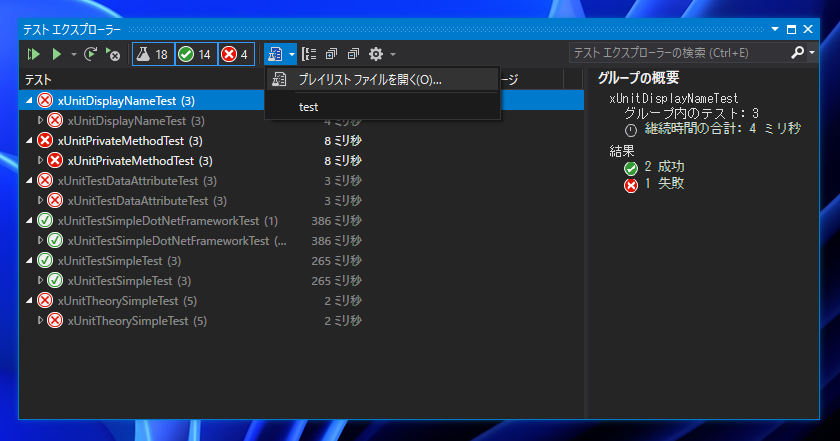This screenshot has width=840, height=441.
Task: Click the グループの概要 heading
Action: pyautogui.click(x=639, y=78)
